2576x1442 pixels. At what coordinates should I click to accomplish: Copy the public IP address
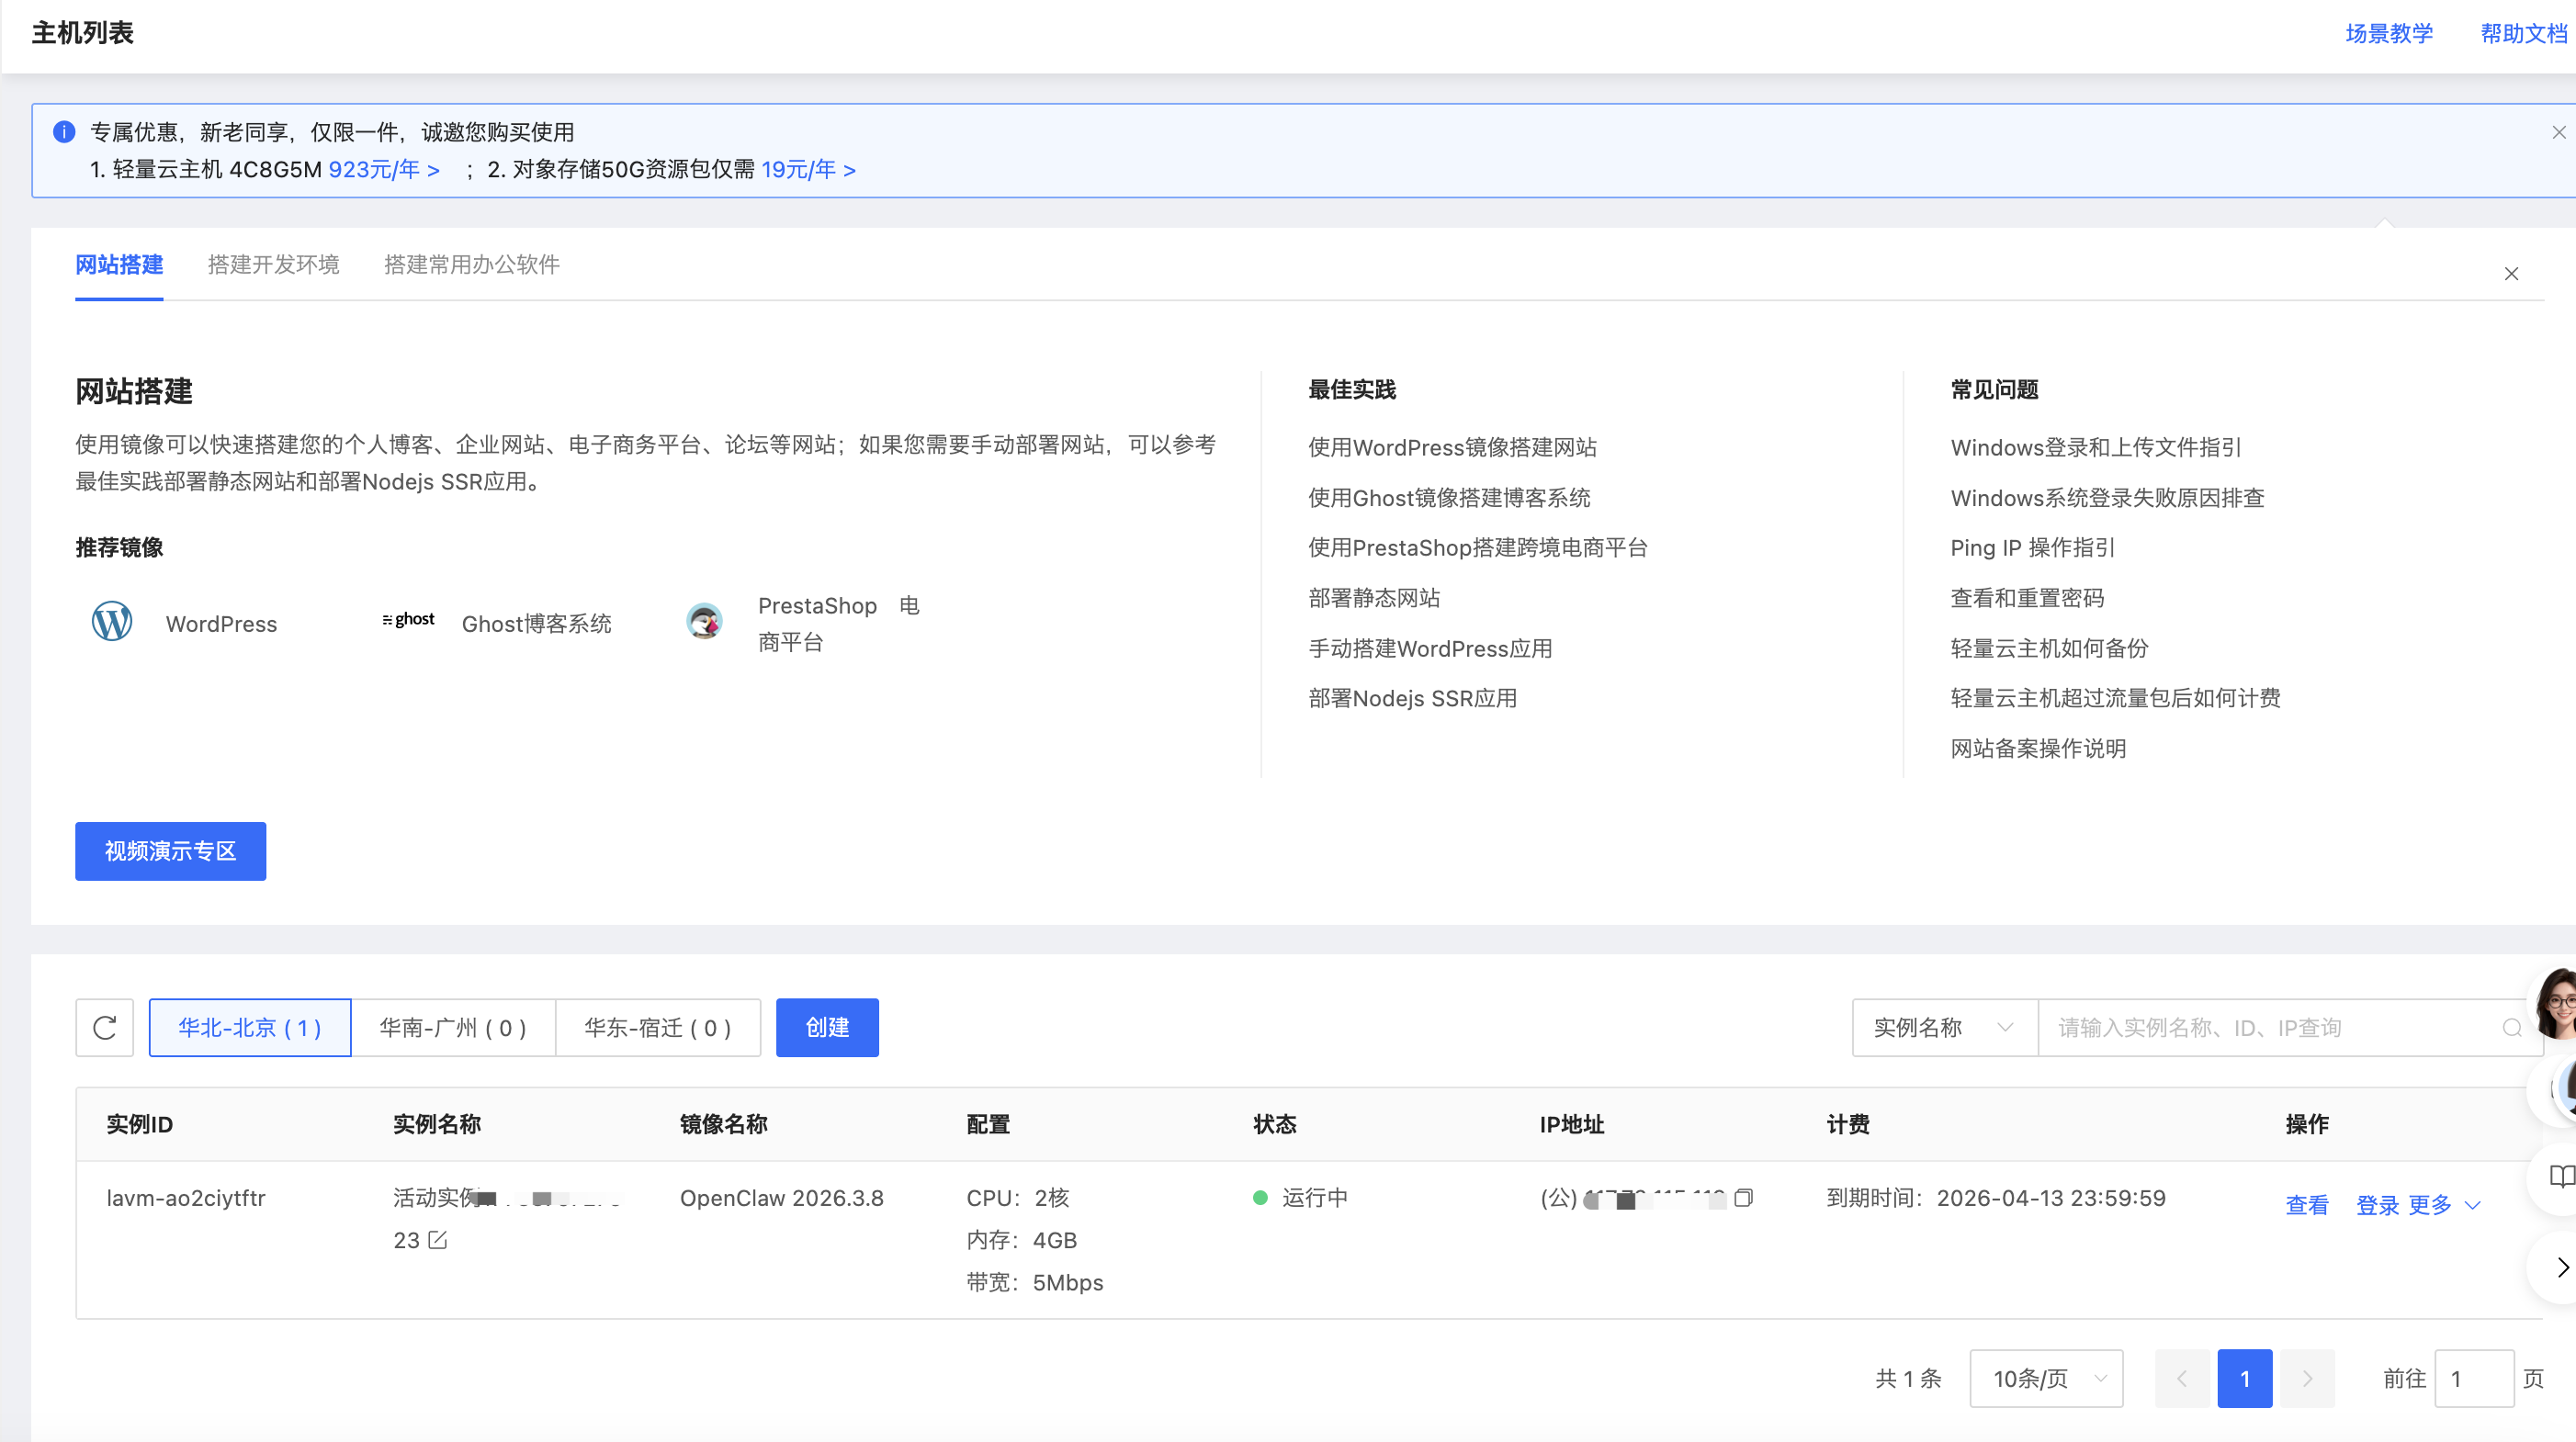click(1745, 1197)
